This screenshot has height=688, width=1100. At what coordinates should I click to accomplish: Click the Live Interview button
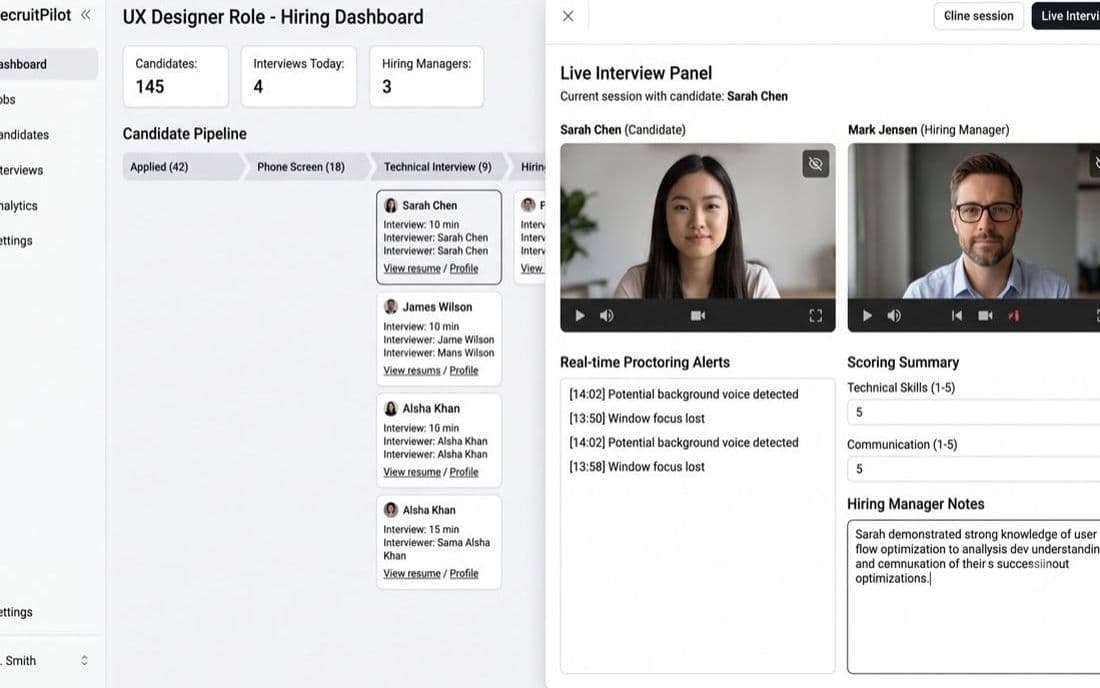pyautogui.click(x=1066, y=16)
